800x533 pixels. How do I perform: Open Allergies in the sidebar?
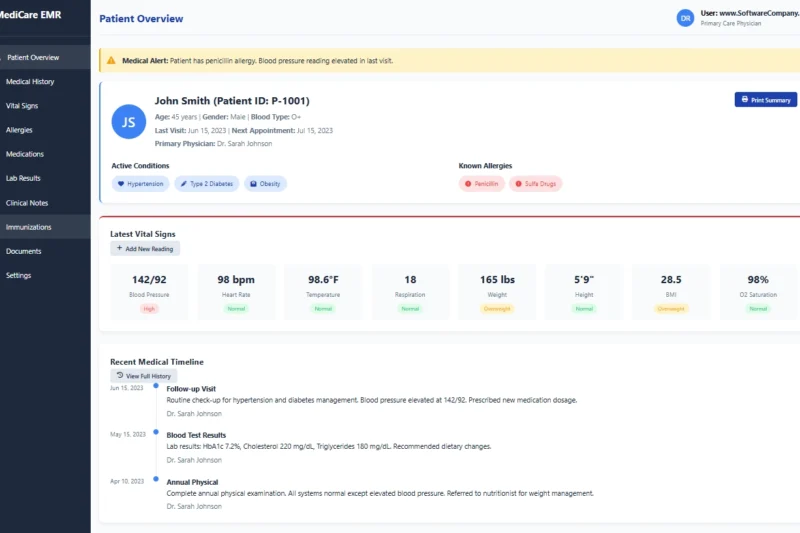(45, 130)
